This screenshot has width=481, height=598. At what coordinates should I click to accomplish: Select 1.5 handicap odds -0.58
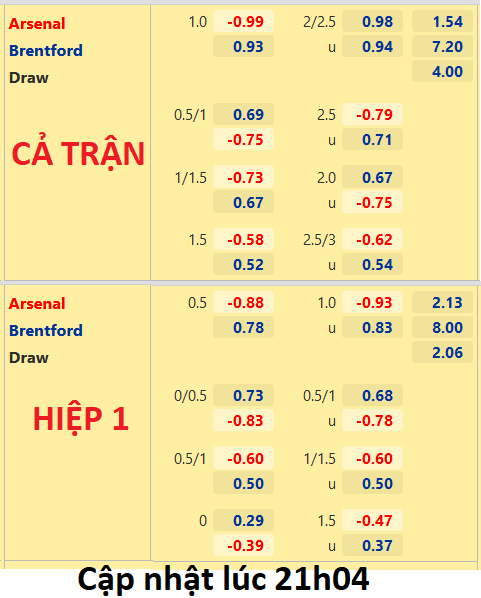click(x=243, y=240)
